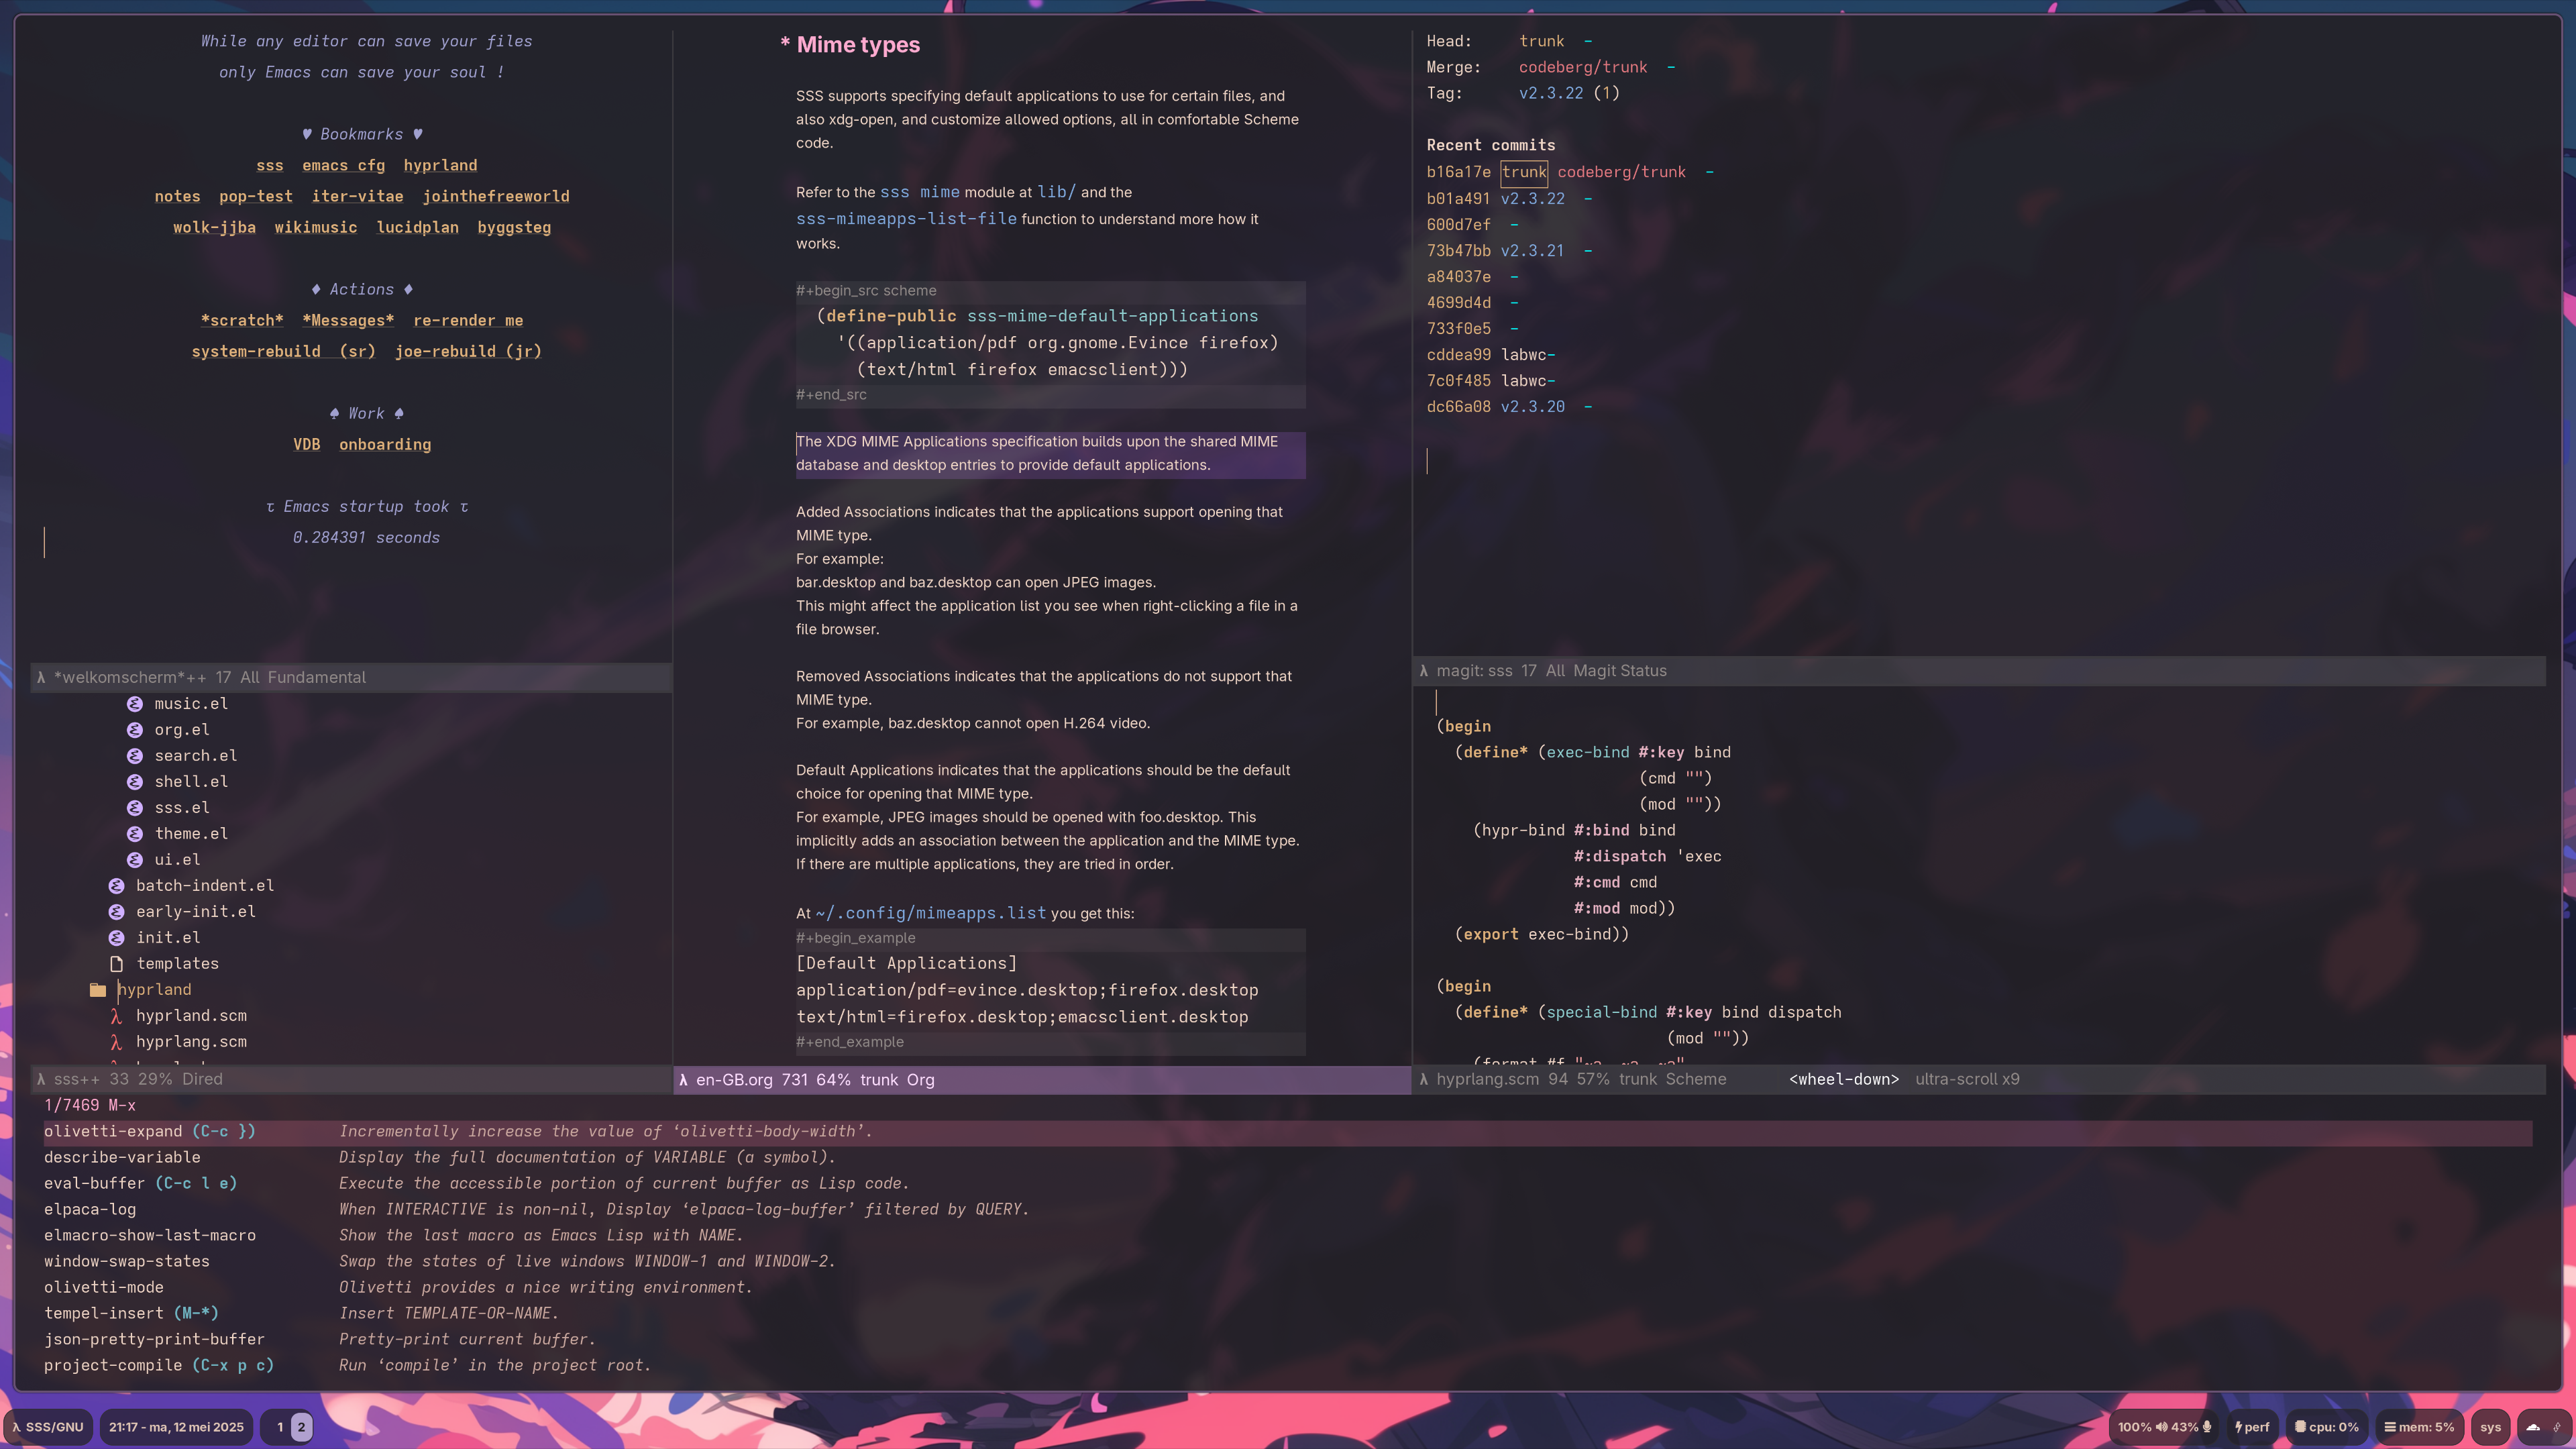Image resolution: width=2576 pixels, height=1449 pixels.
Task: Open the *scratch* buffer action
Action: coord(242,321)
